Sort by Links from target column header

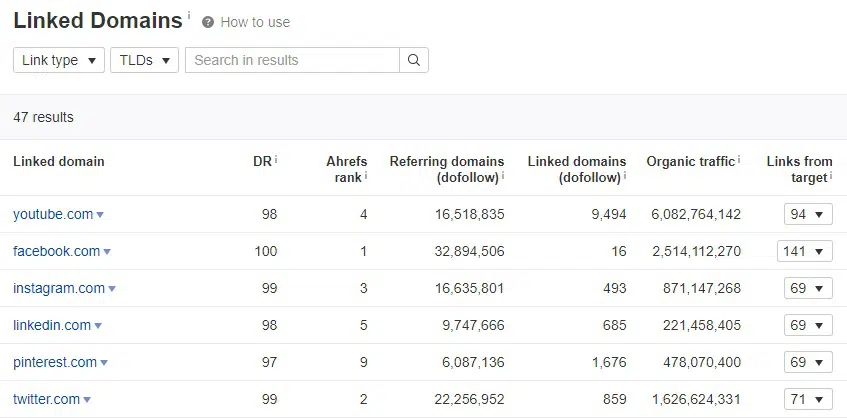click(799, 169)
